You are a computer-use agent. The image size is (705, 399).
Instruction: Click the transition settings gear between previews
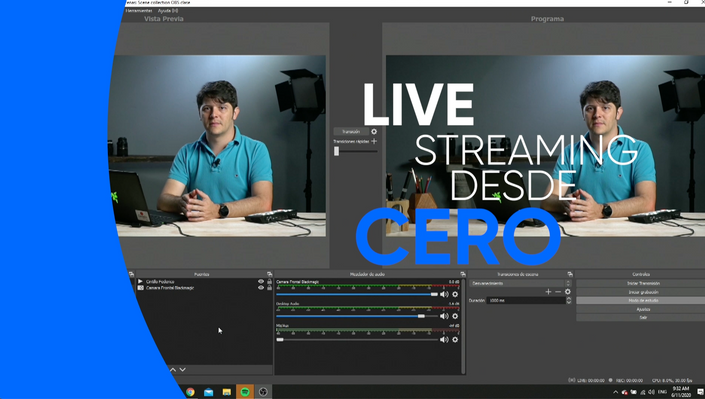click(x=374, y=132)
